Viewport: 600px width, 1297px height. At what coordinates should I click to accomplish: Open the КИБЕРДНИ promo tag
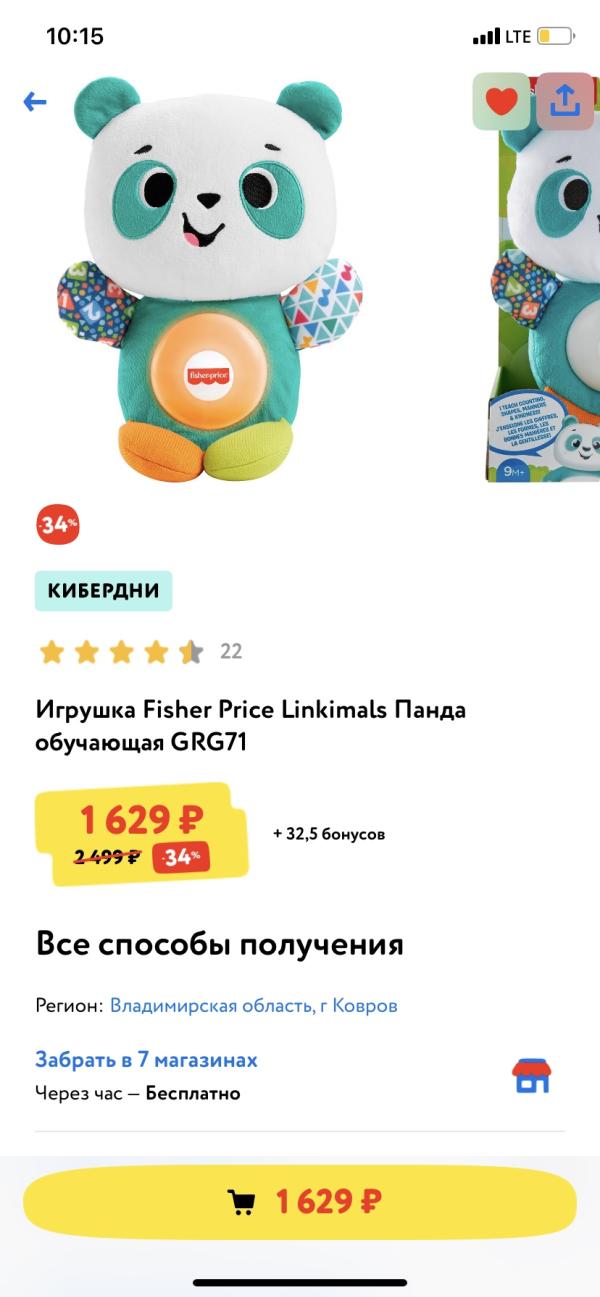(104, 590)
